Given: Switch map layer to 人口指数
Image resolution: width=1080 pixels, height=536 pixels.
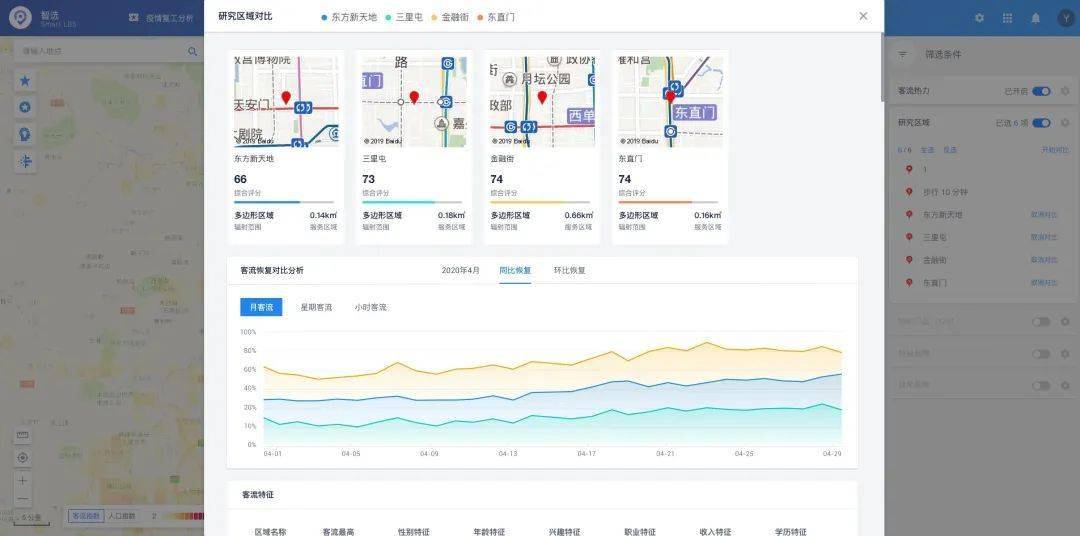Looking at the screenshot, I should click(x=120, y=515).
